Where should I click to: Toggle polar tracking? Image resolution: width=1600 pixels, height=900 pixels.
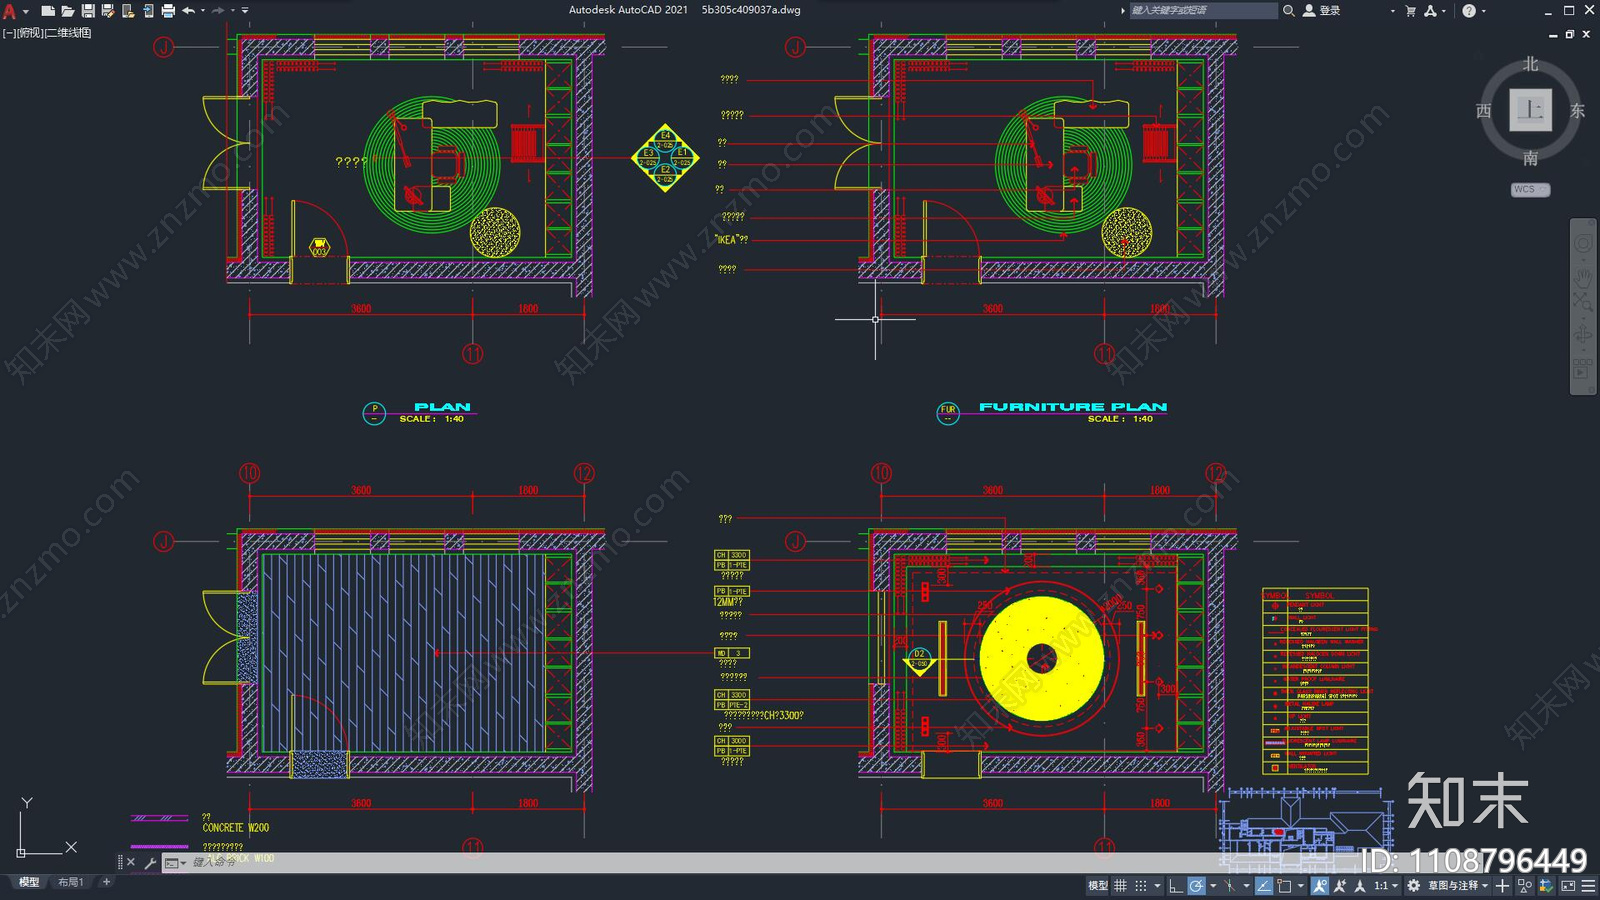point(1196,886)
